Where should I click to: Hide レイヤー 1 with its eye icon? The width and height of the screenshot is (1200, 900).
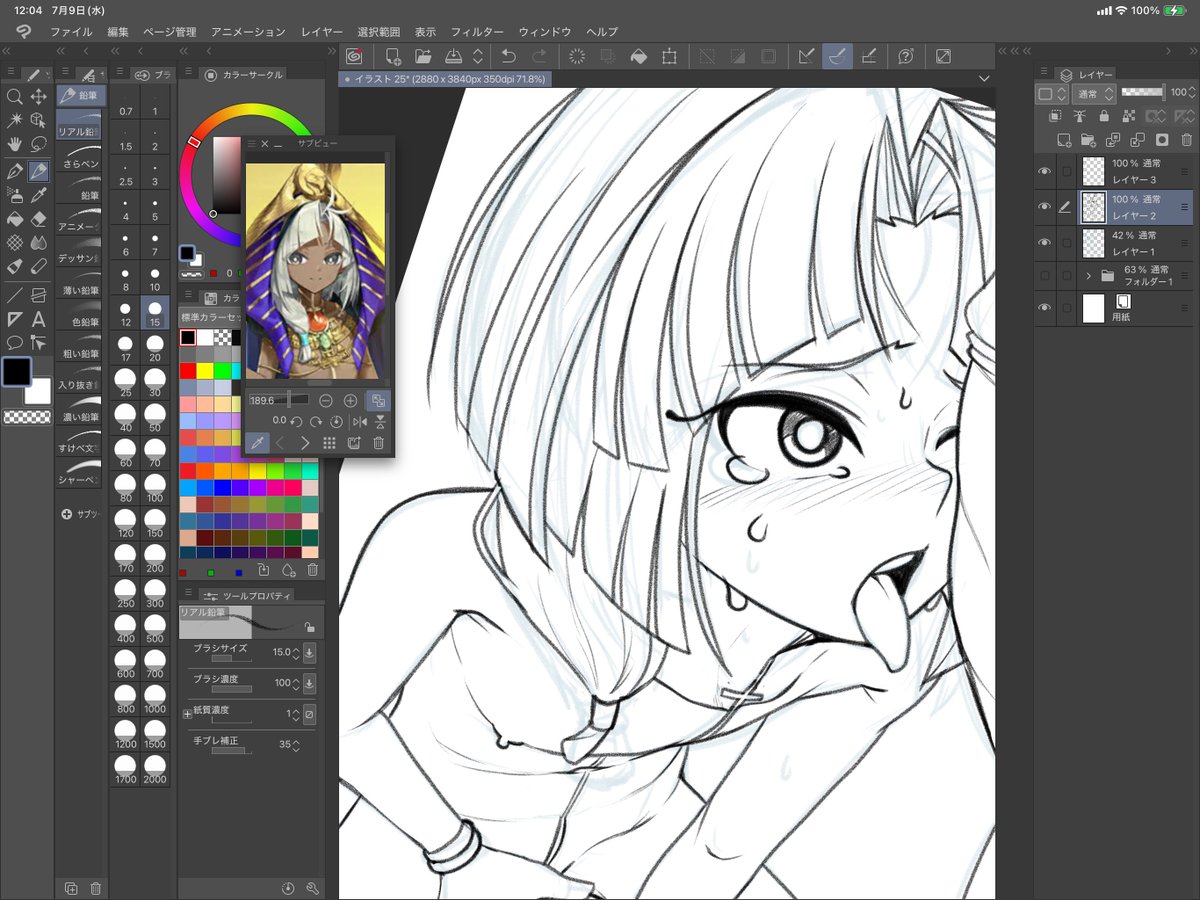[1045, 243]
